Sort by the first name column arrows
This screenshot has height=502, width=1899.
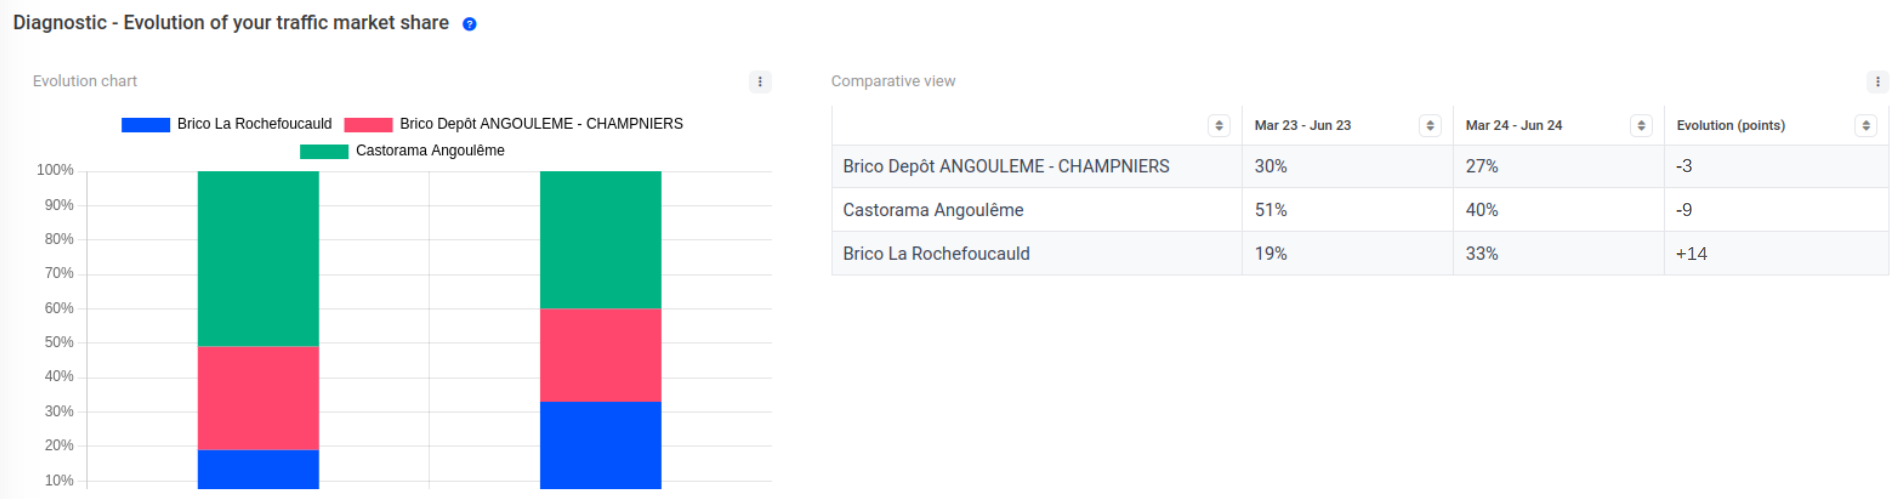[1218, 126]
